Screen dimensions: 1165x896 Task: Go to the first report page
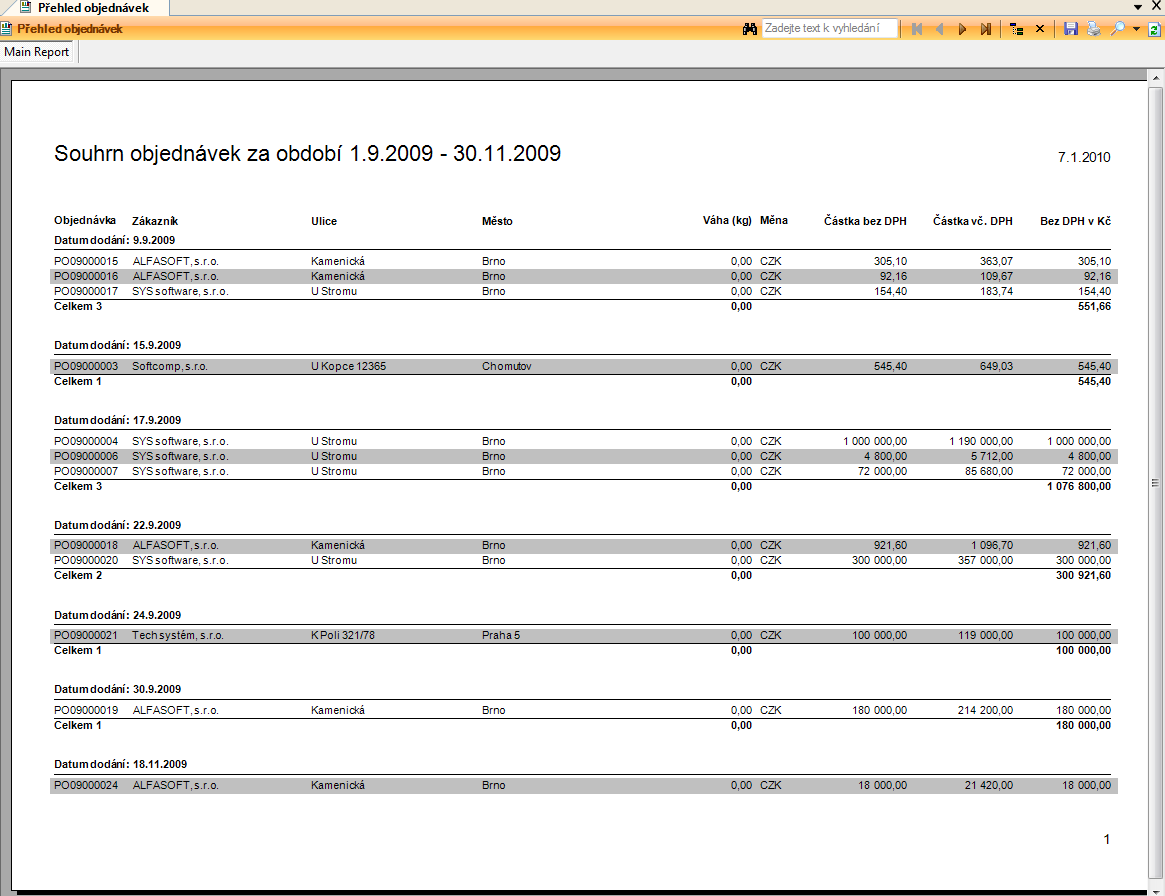[x=916, y=29]
